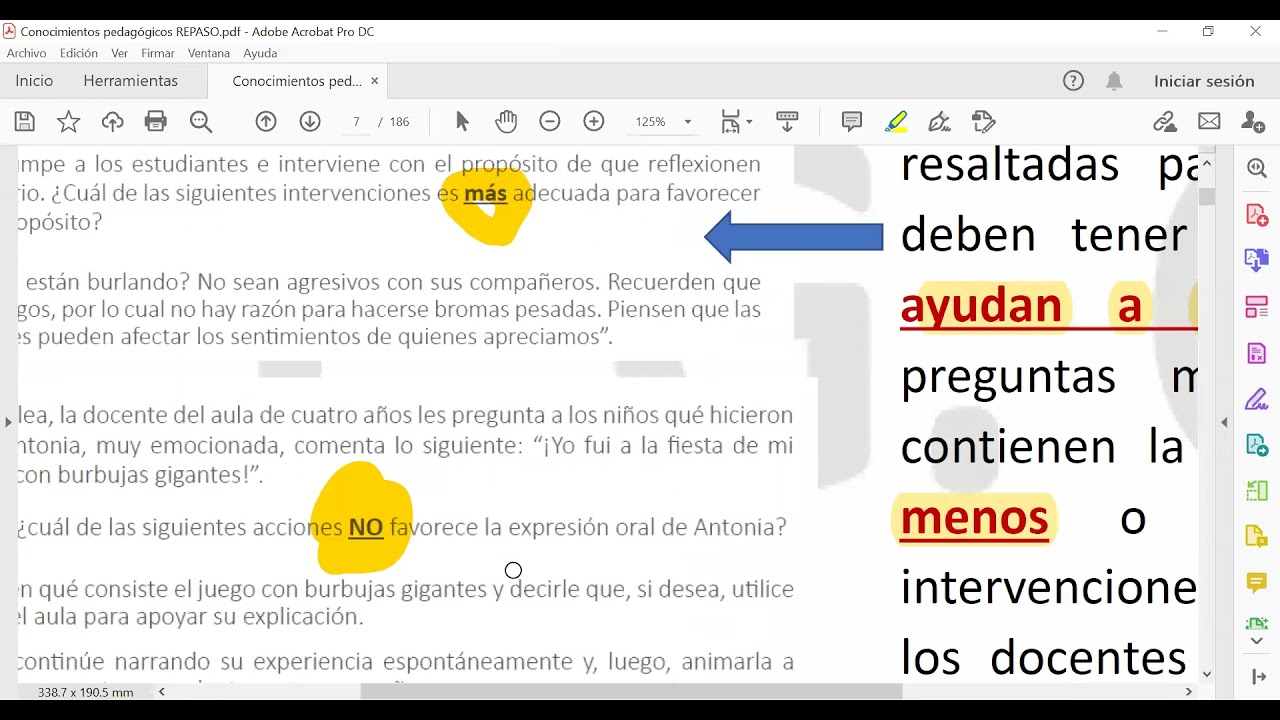1280x720 pixels.
Task: Select the Conocimientos ped... document tab
Action: [297, 81]
